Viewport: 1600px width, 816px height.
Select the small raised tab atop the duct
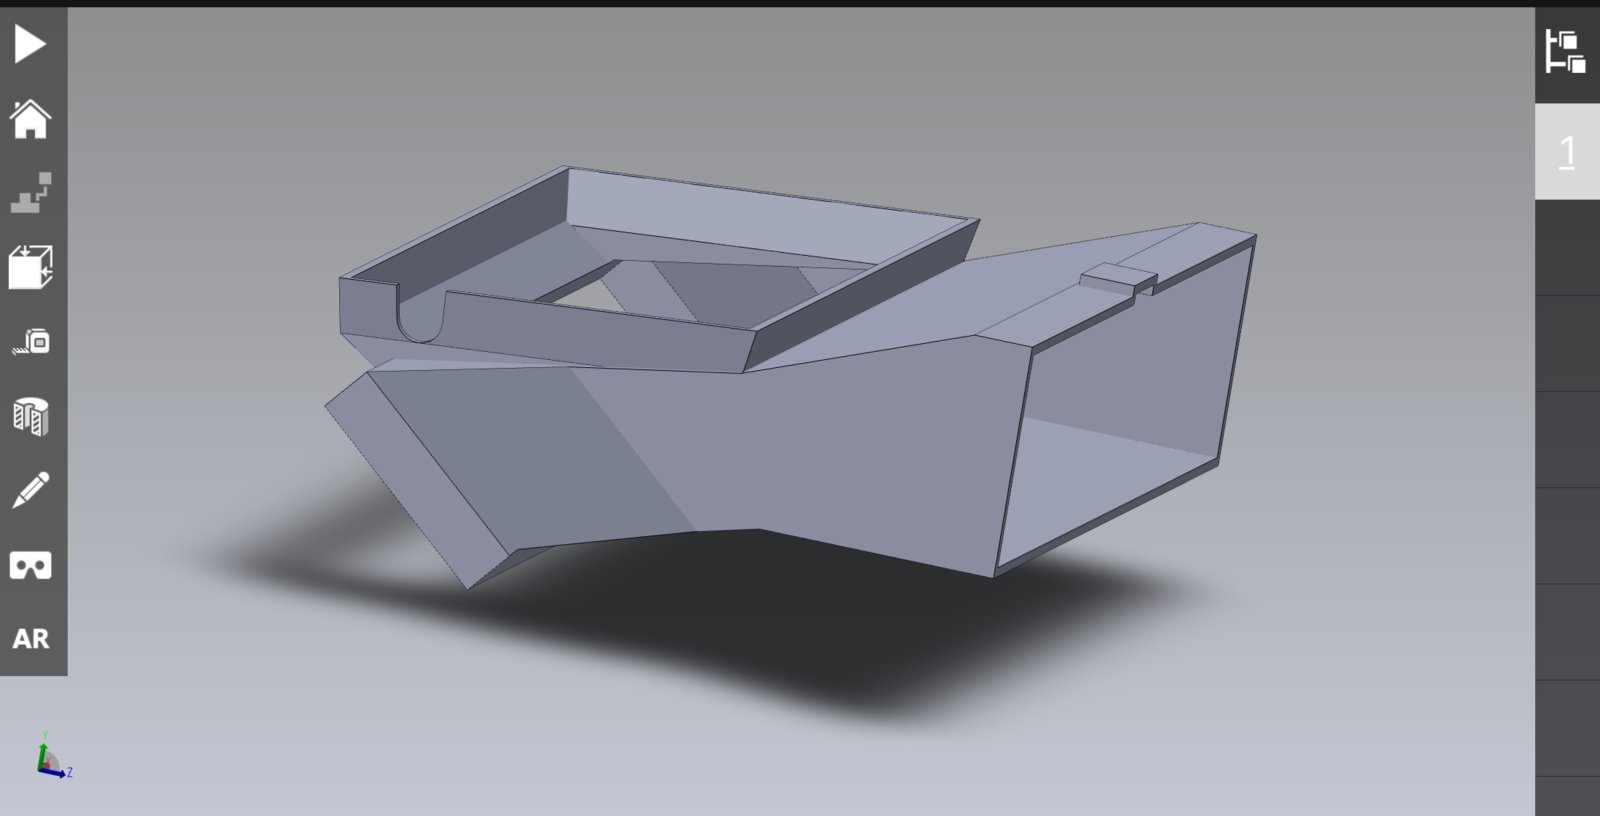coord(1118,276)
